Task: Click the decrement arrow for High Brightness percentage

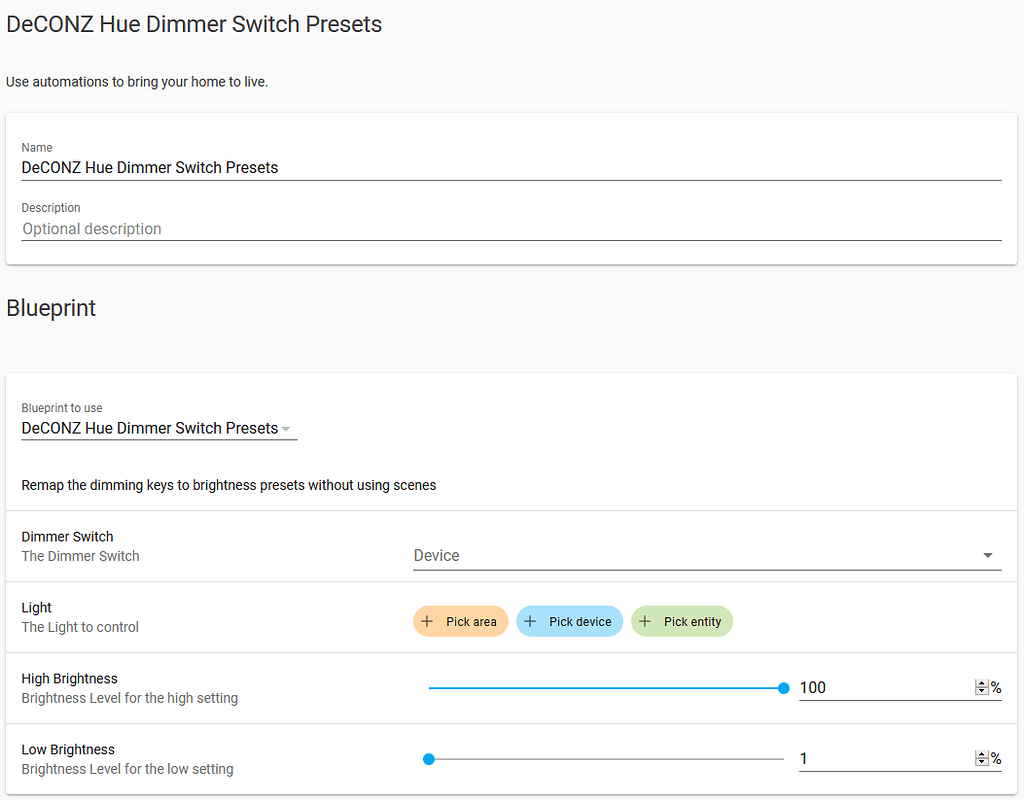Action: (981, 692)
